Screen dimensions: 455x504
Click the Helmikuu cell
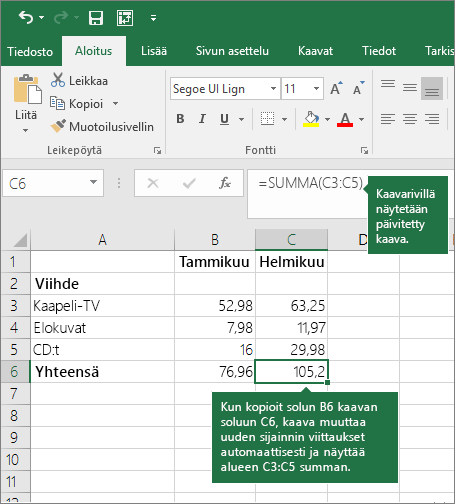pos(292,262)
